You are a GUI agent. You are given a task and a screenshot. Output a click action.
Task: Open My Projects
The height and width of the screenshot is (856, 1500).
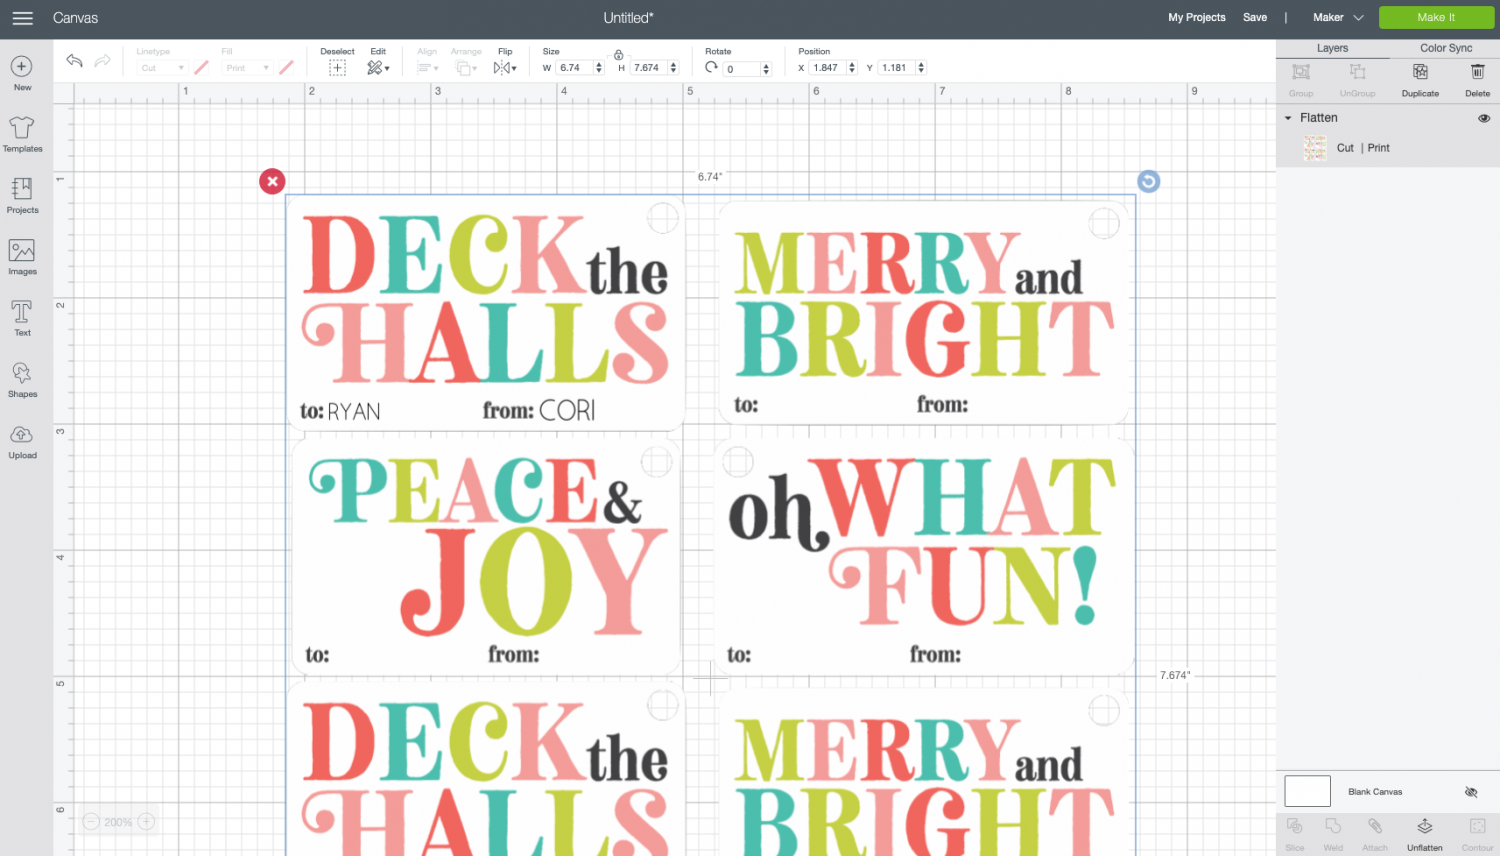pyautogui.click(x=1197, y=17)
